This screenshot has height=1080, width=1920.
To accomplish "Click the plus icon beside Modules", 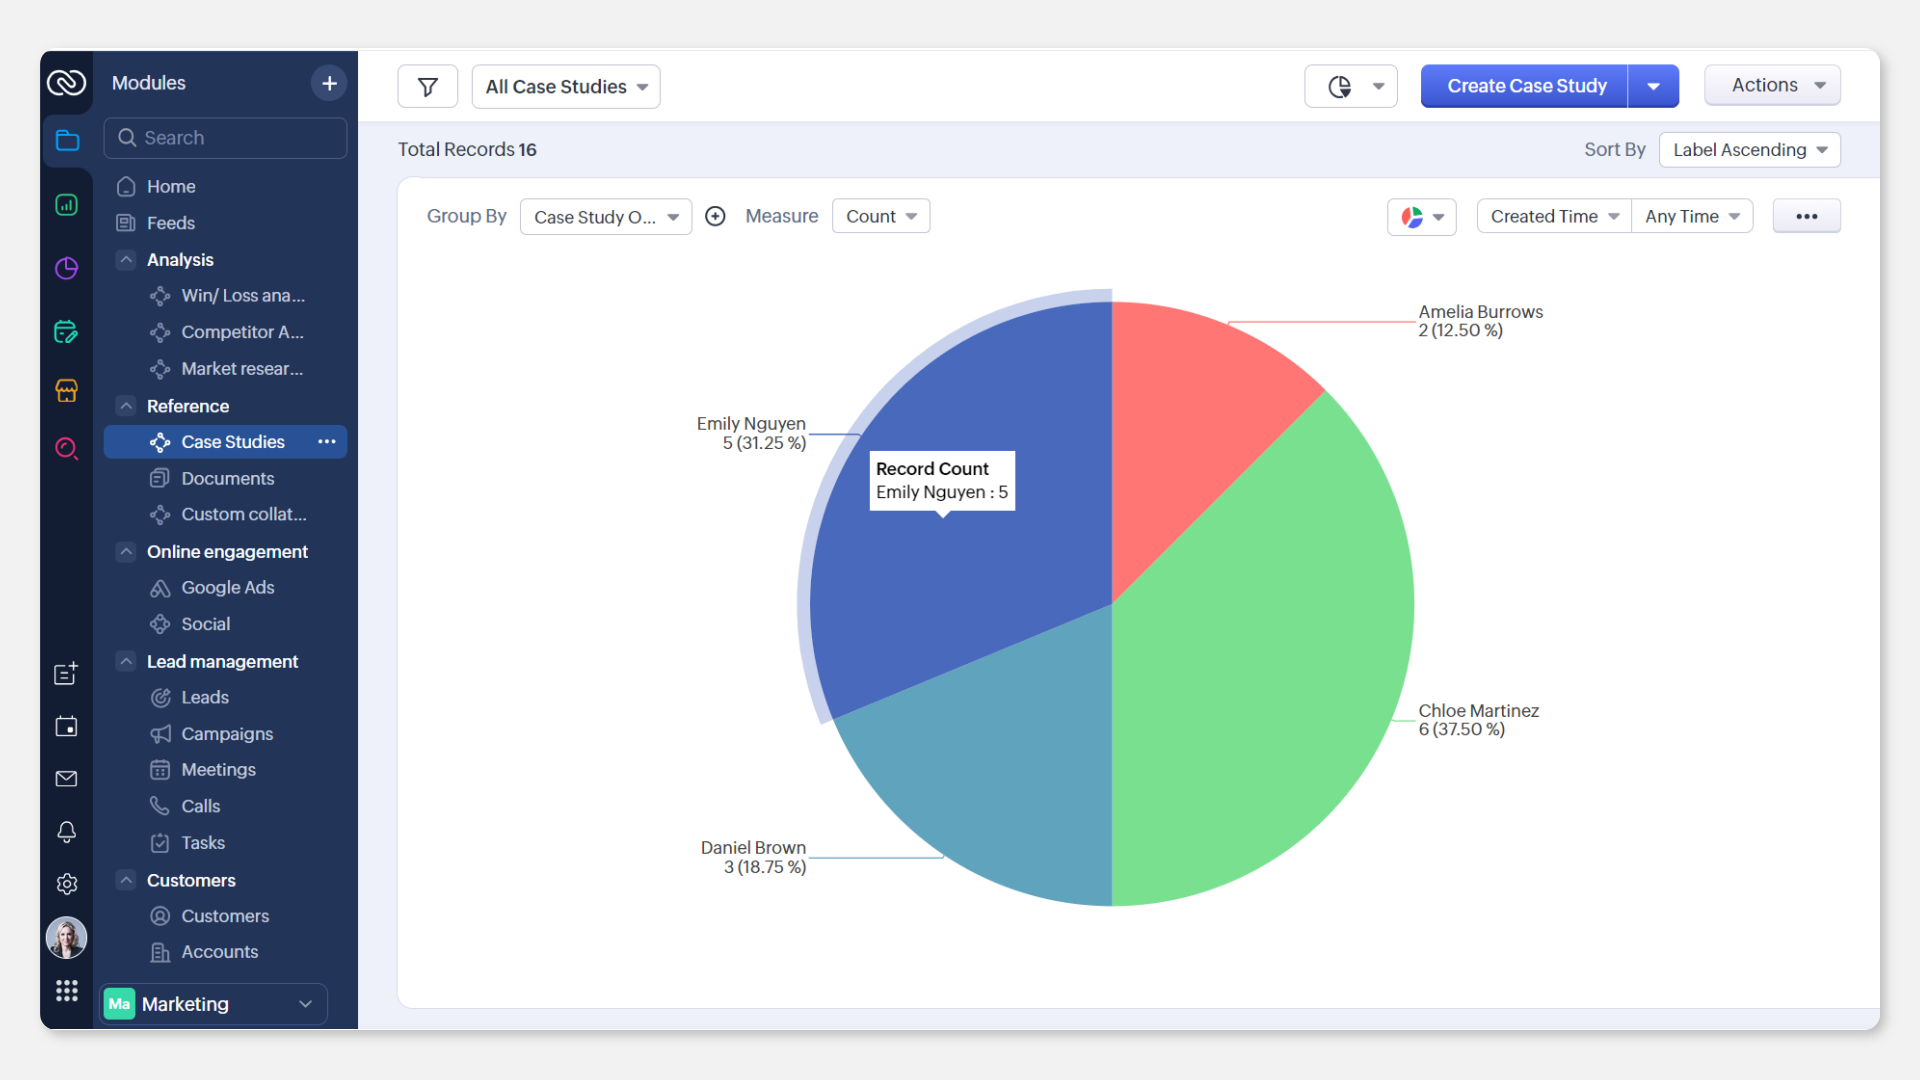I will point(329,83).
